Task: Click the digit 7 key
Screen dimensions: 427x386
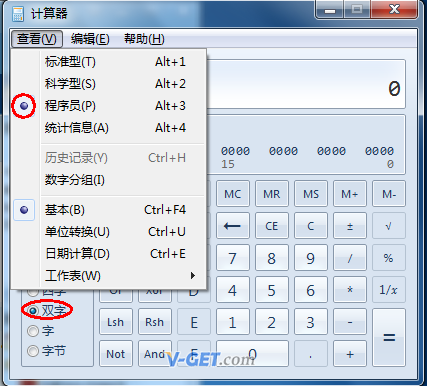Action: [233, 258]
